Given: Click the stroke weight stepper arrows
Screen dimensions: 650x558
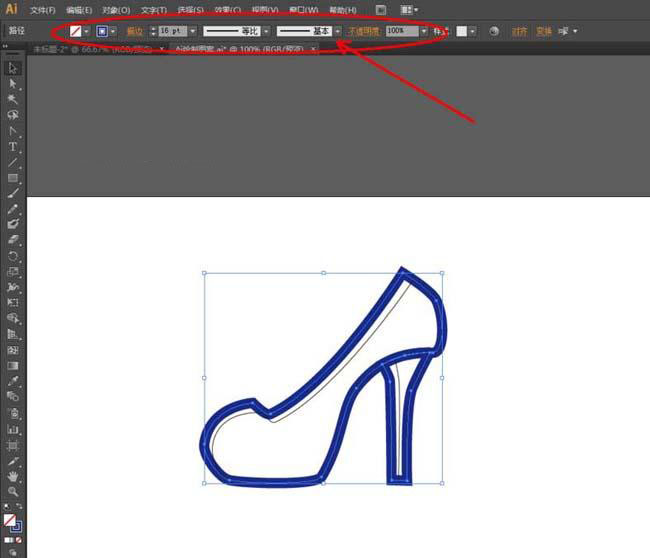Looking at the screenshot, I should (x=153, y=31).
